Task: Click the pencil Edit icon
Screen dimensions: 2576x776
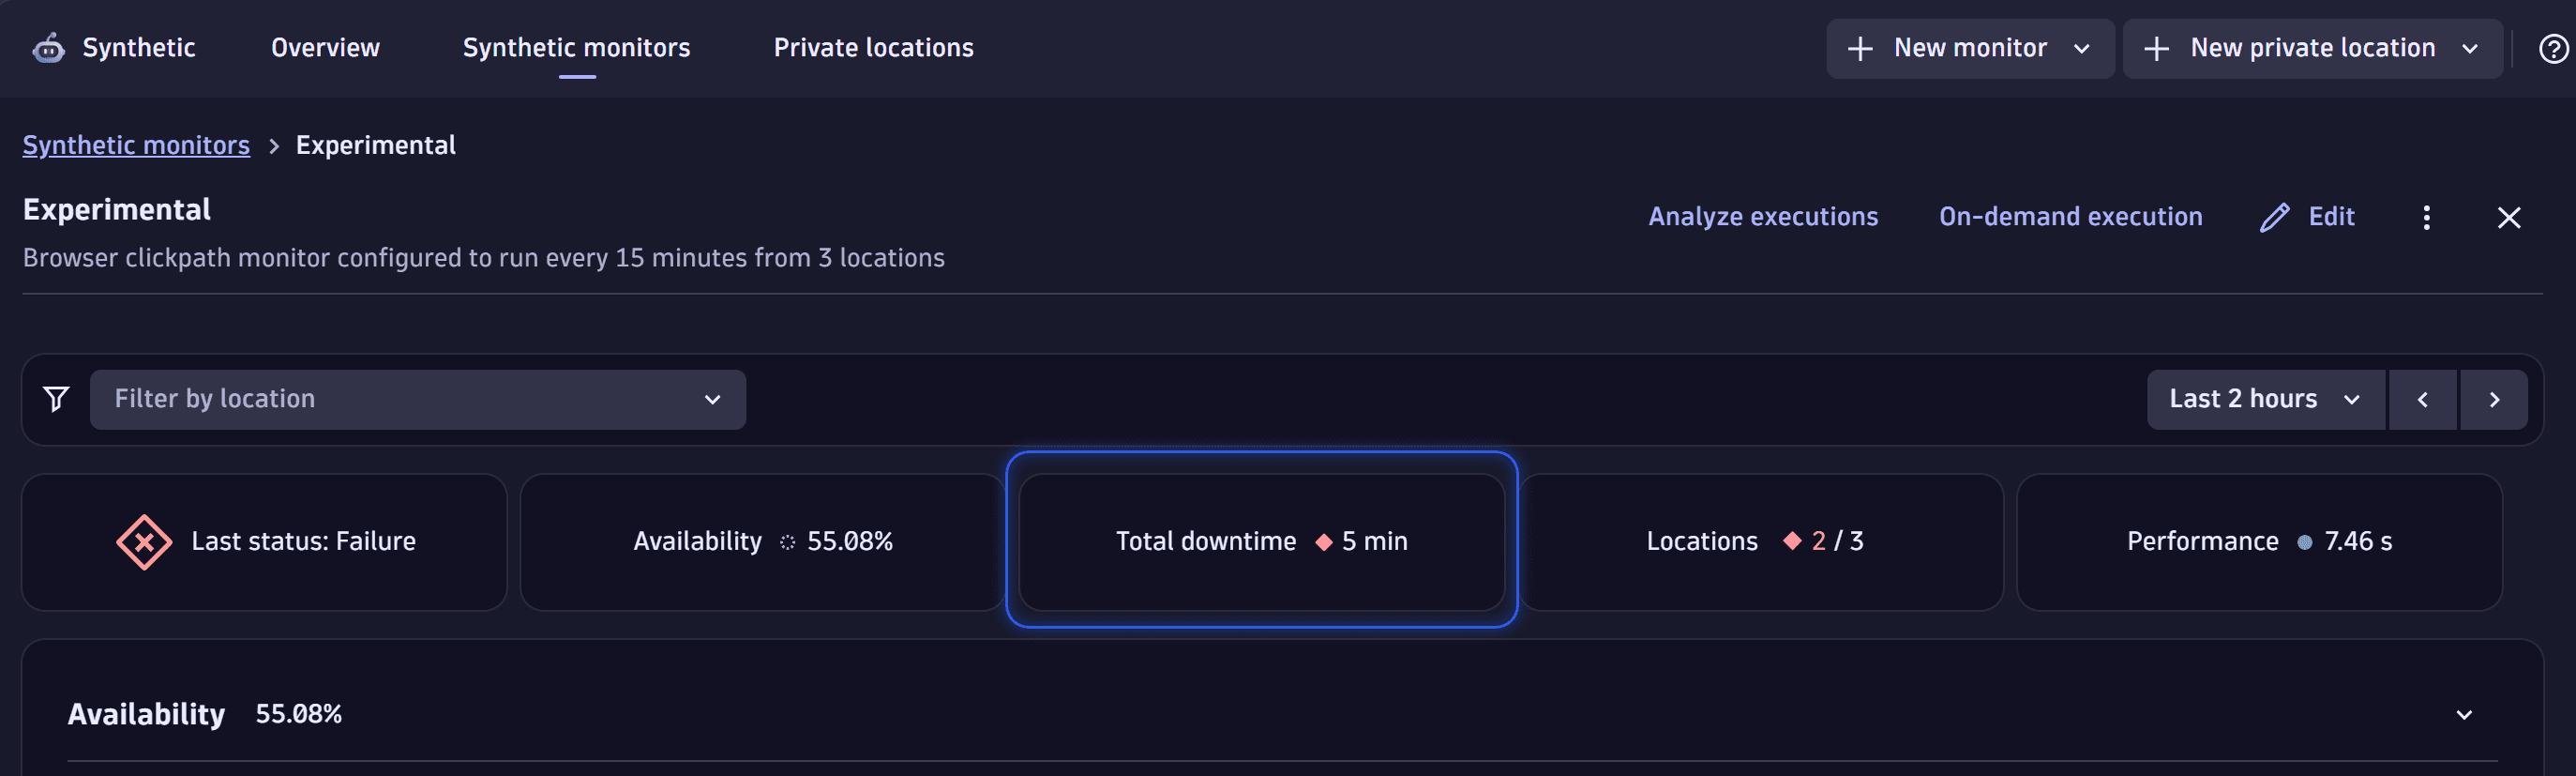Action: pyautogui.click(x=2275, y=217)
